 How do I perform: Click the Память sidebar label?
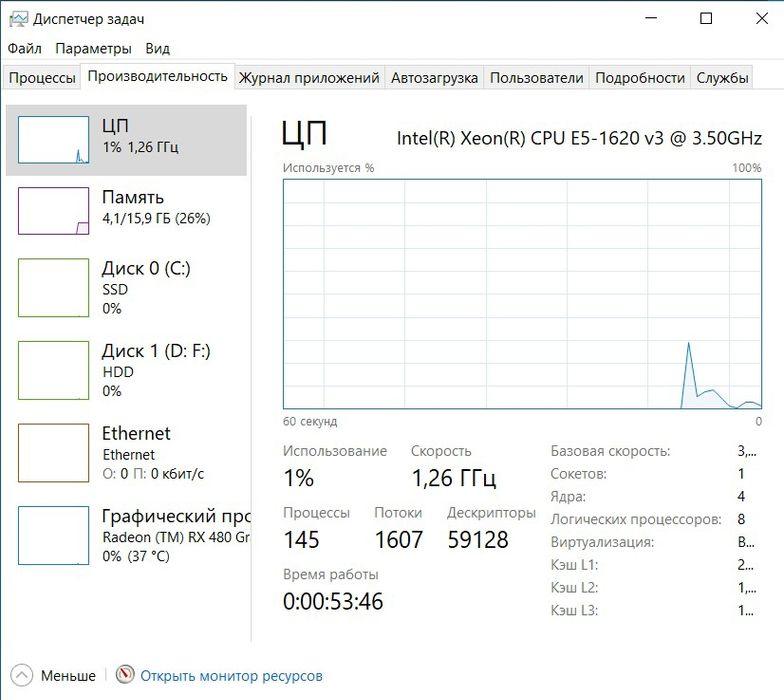(x=132, y=197)
